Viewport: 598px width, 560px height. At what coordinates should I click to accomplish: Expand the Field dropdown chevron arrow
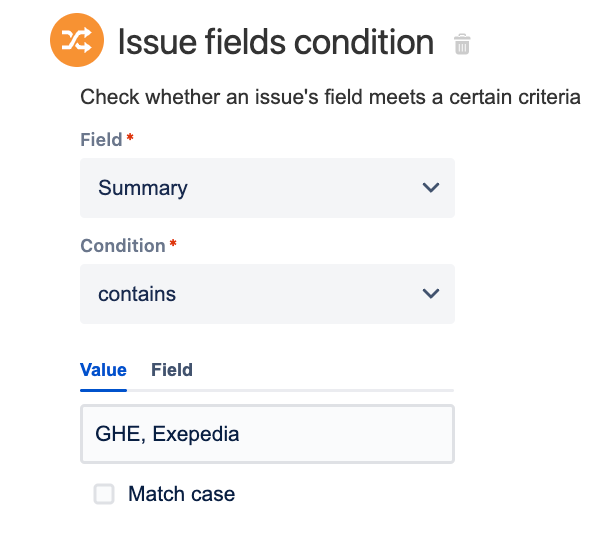click(431, 188)
